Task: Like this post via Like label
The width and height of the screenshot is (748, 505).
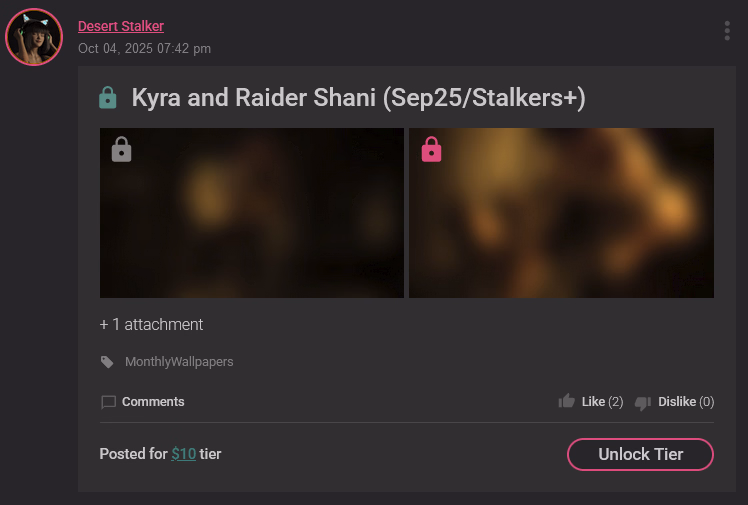Action: tap(593, 402)
